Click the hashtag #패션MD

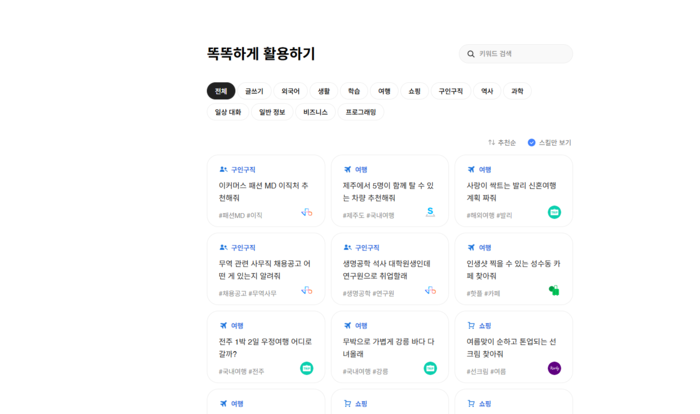[x=232, y=215]
